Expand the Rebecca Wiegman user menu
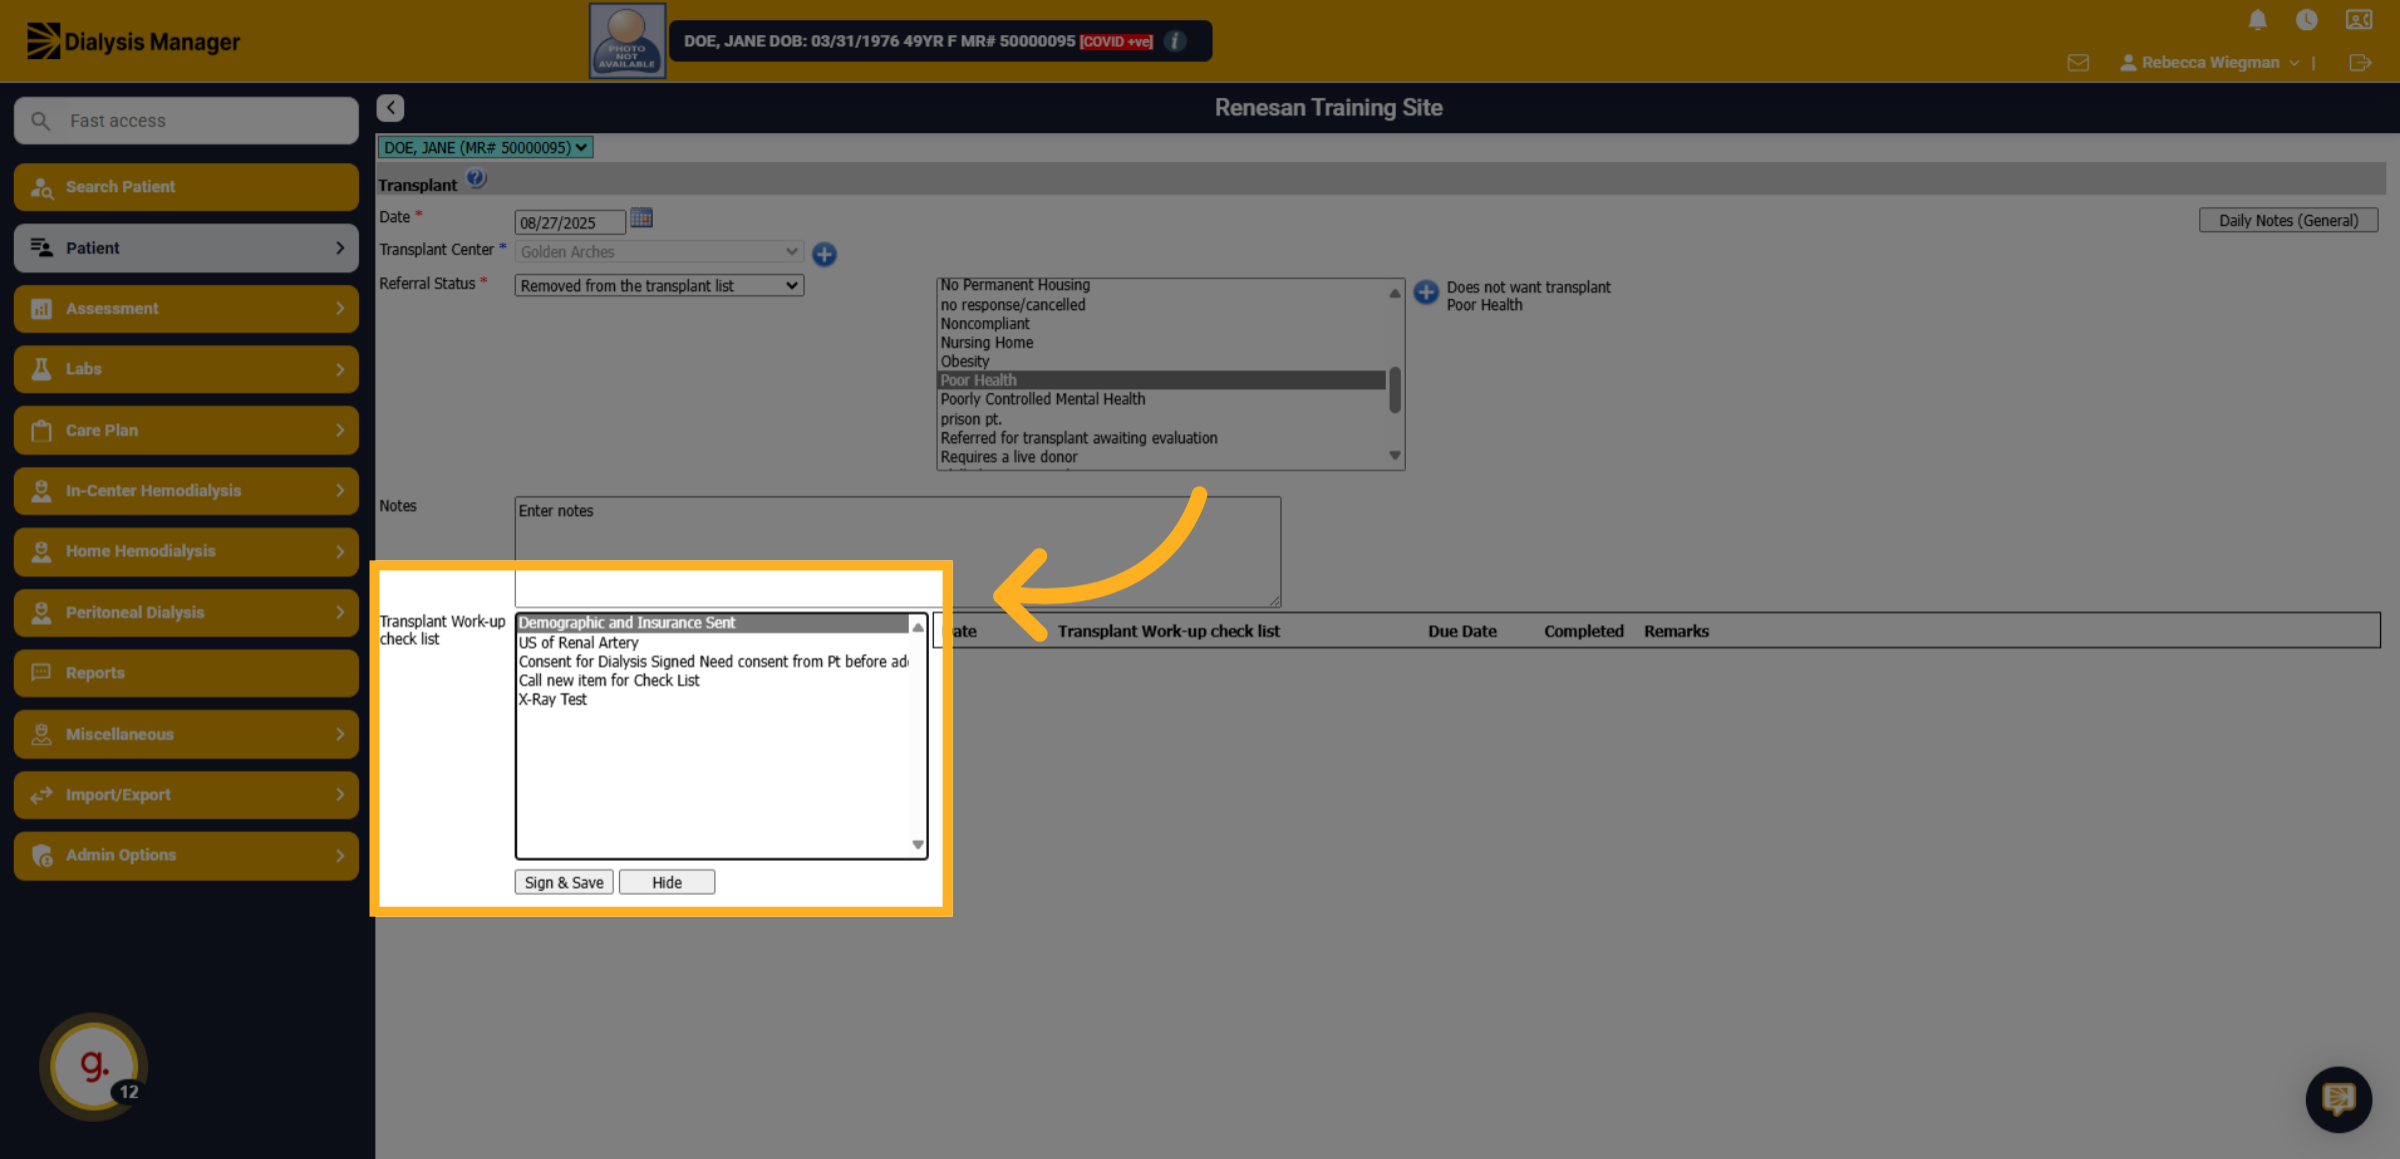This screenshot has width=2400, height=1159. tap(2209, 63)
